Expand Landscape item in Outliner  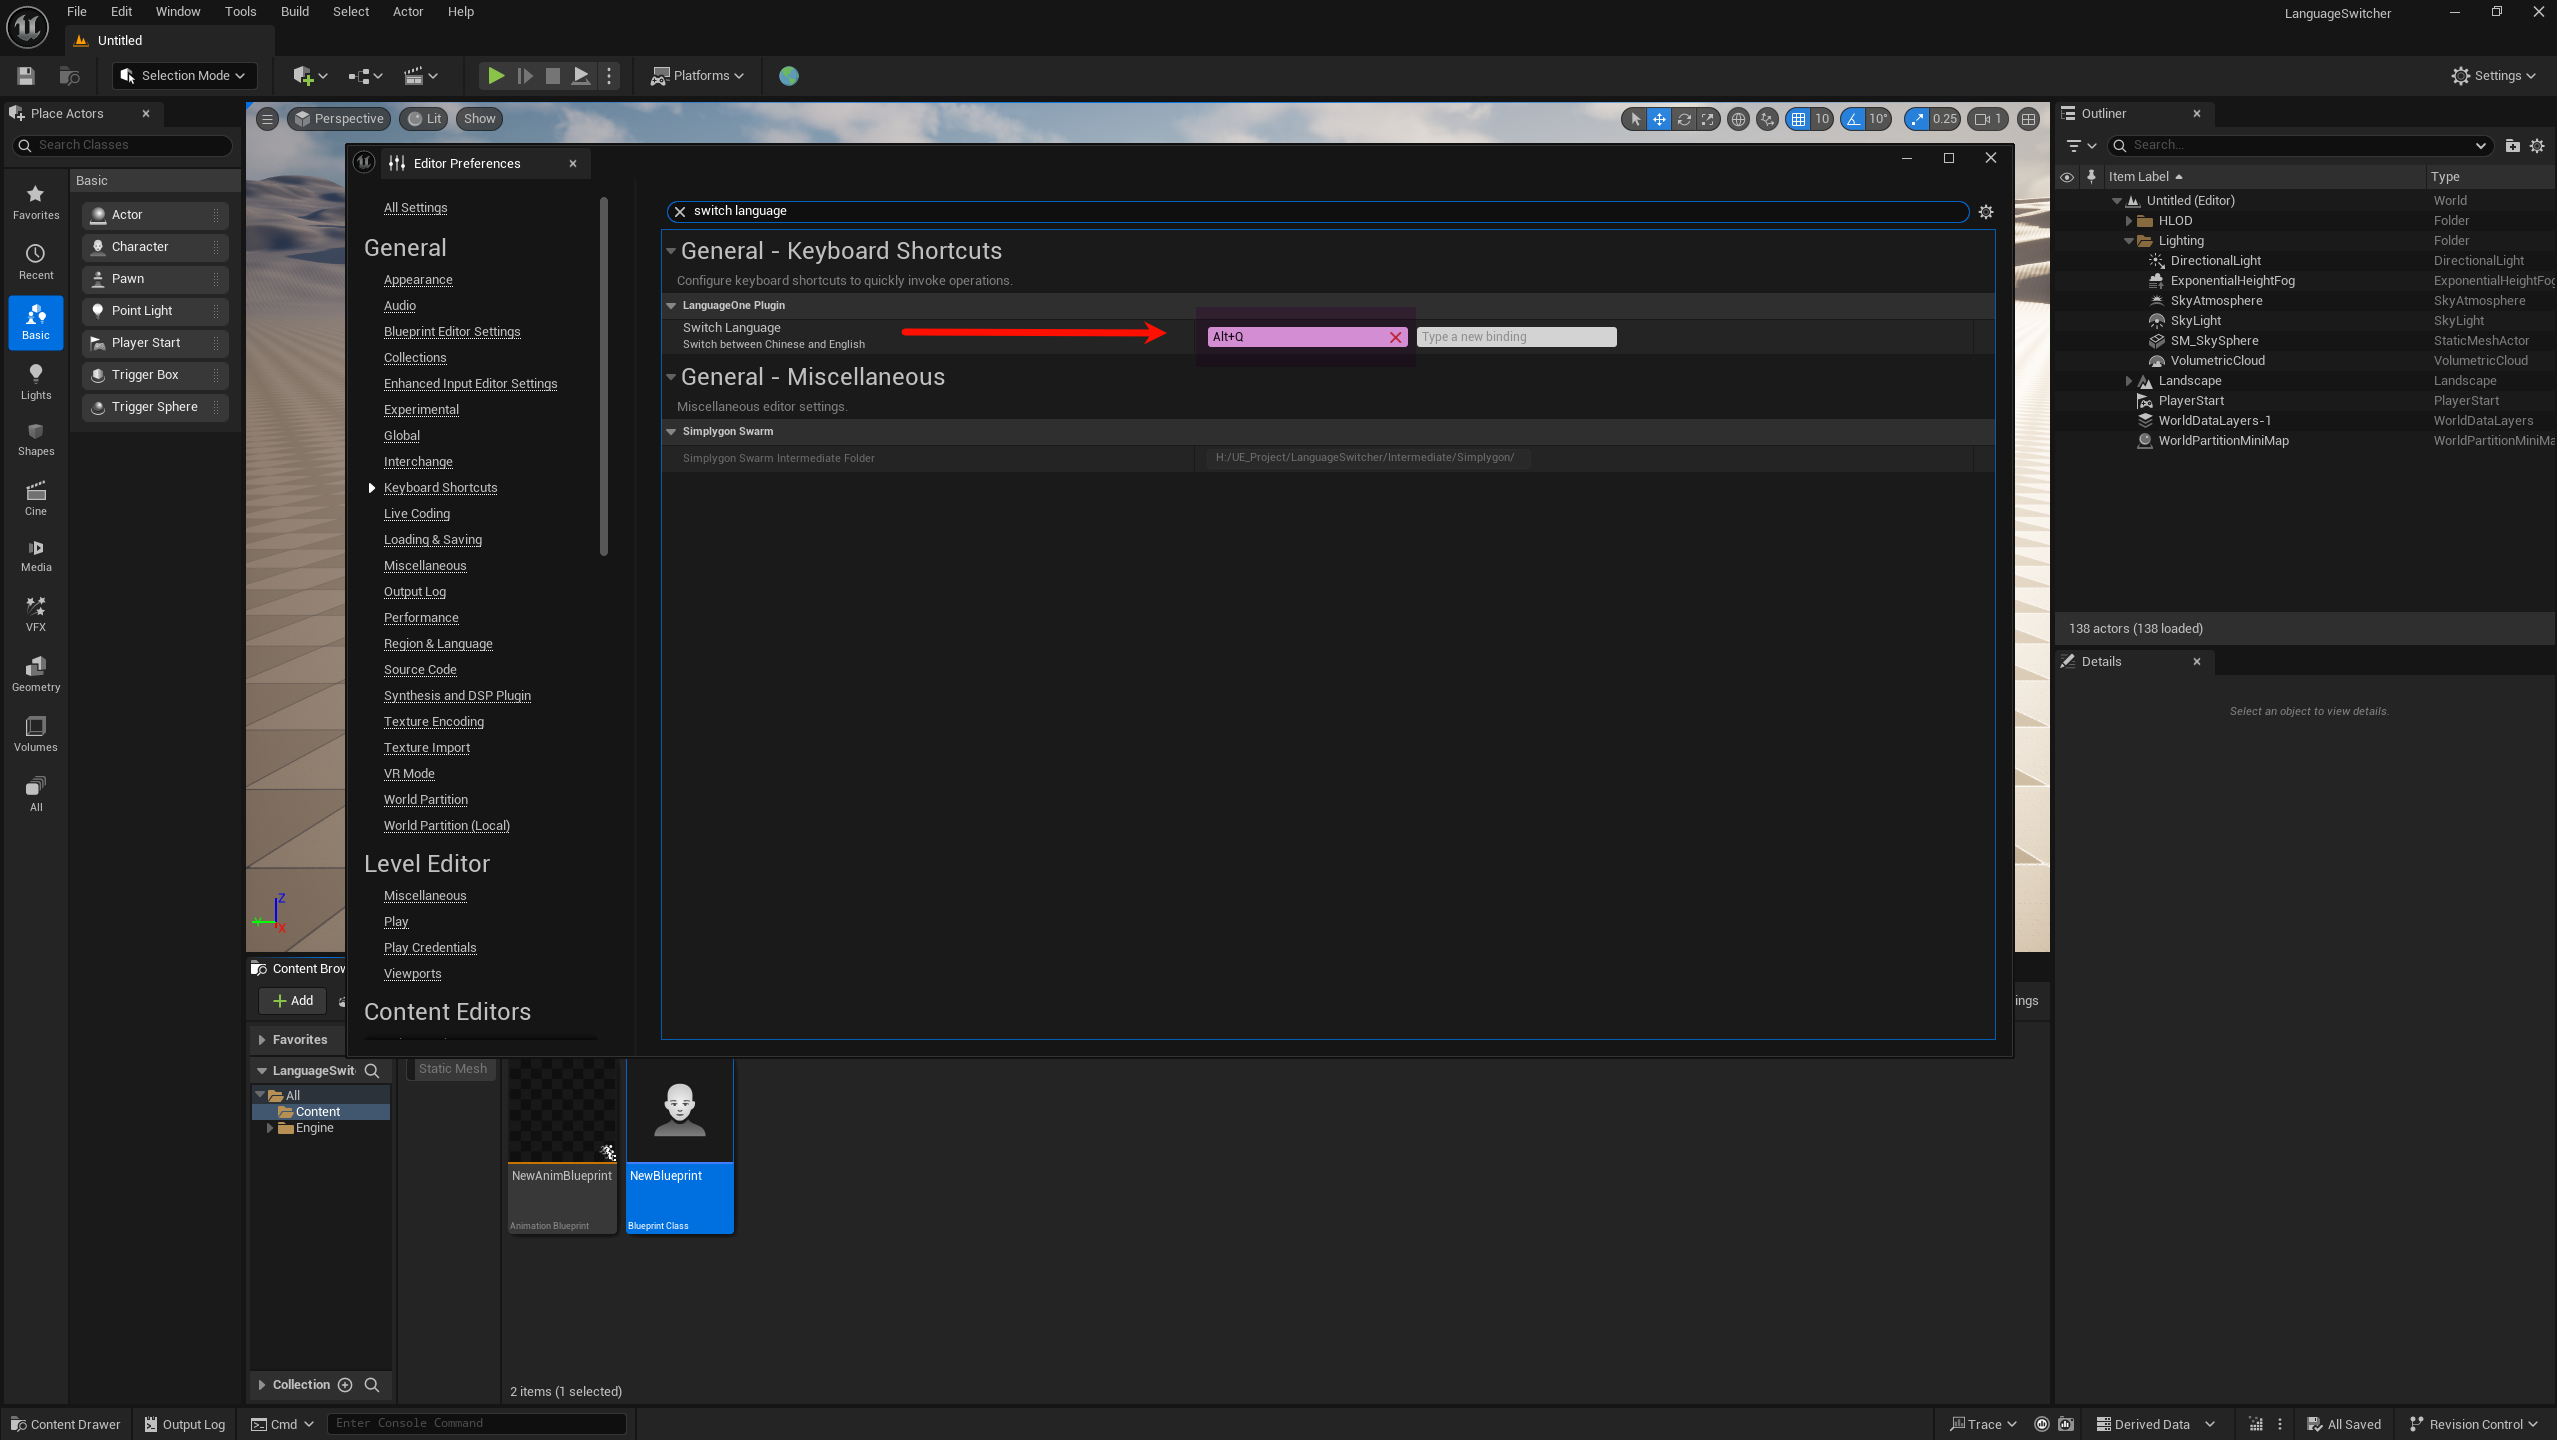[x=2128, y=381]
